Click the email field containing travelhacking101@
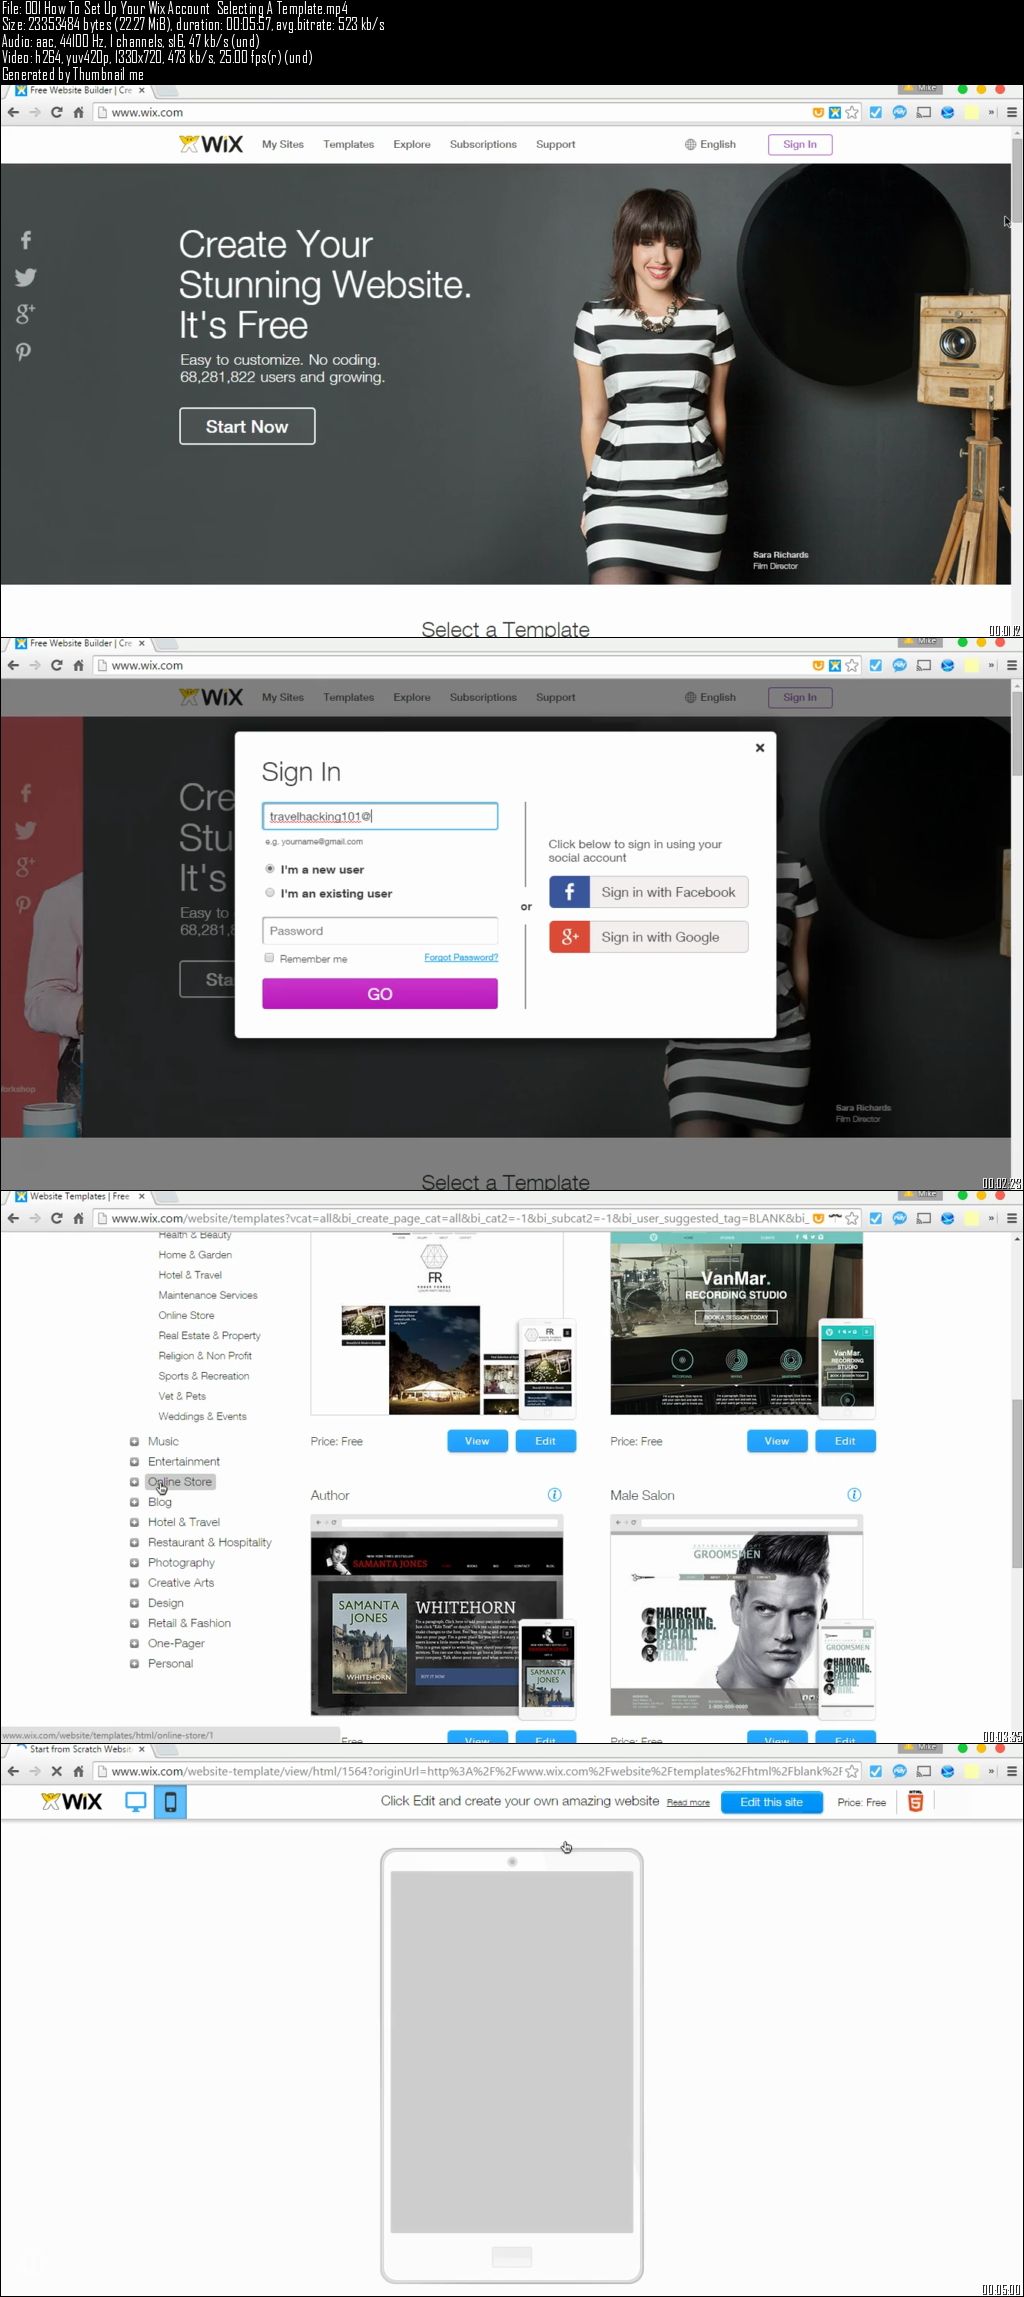 (380, 817)
